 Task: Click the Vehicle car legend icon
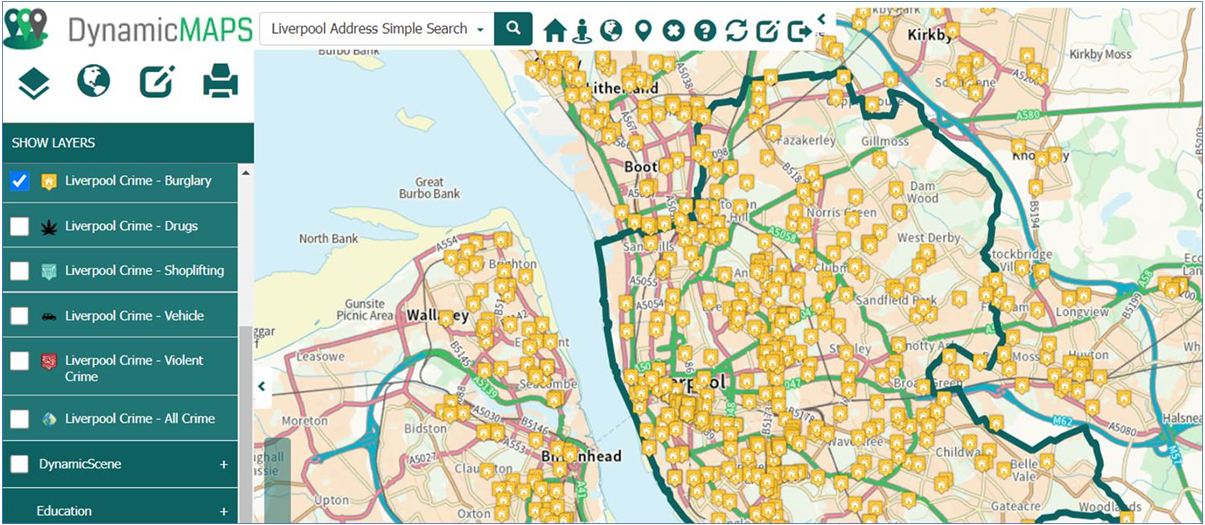49,316
